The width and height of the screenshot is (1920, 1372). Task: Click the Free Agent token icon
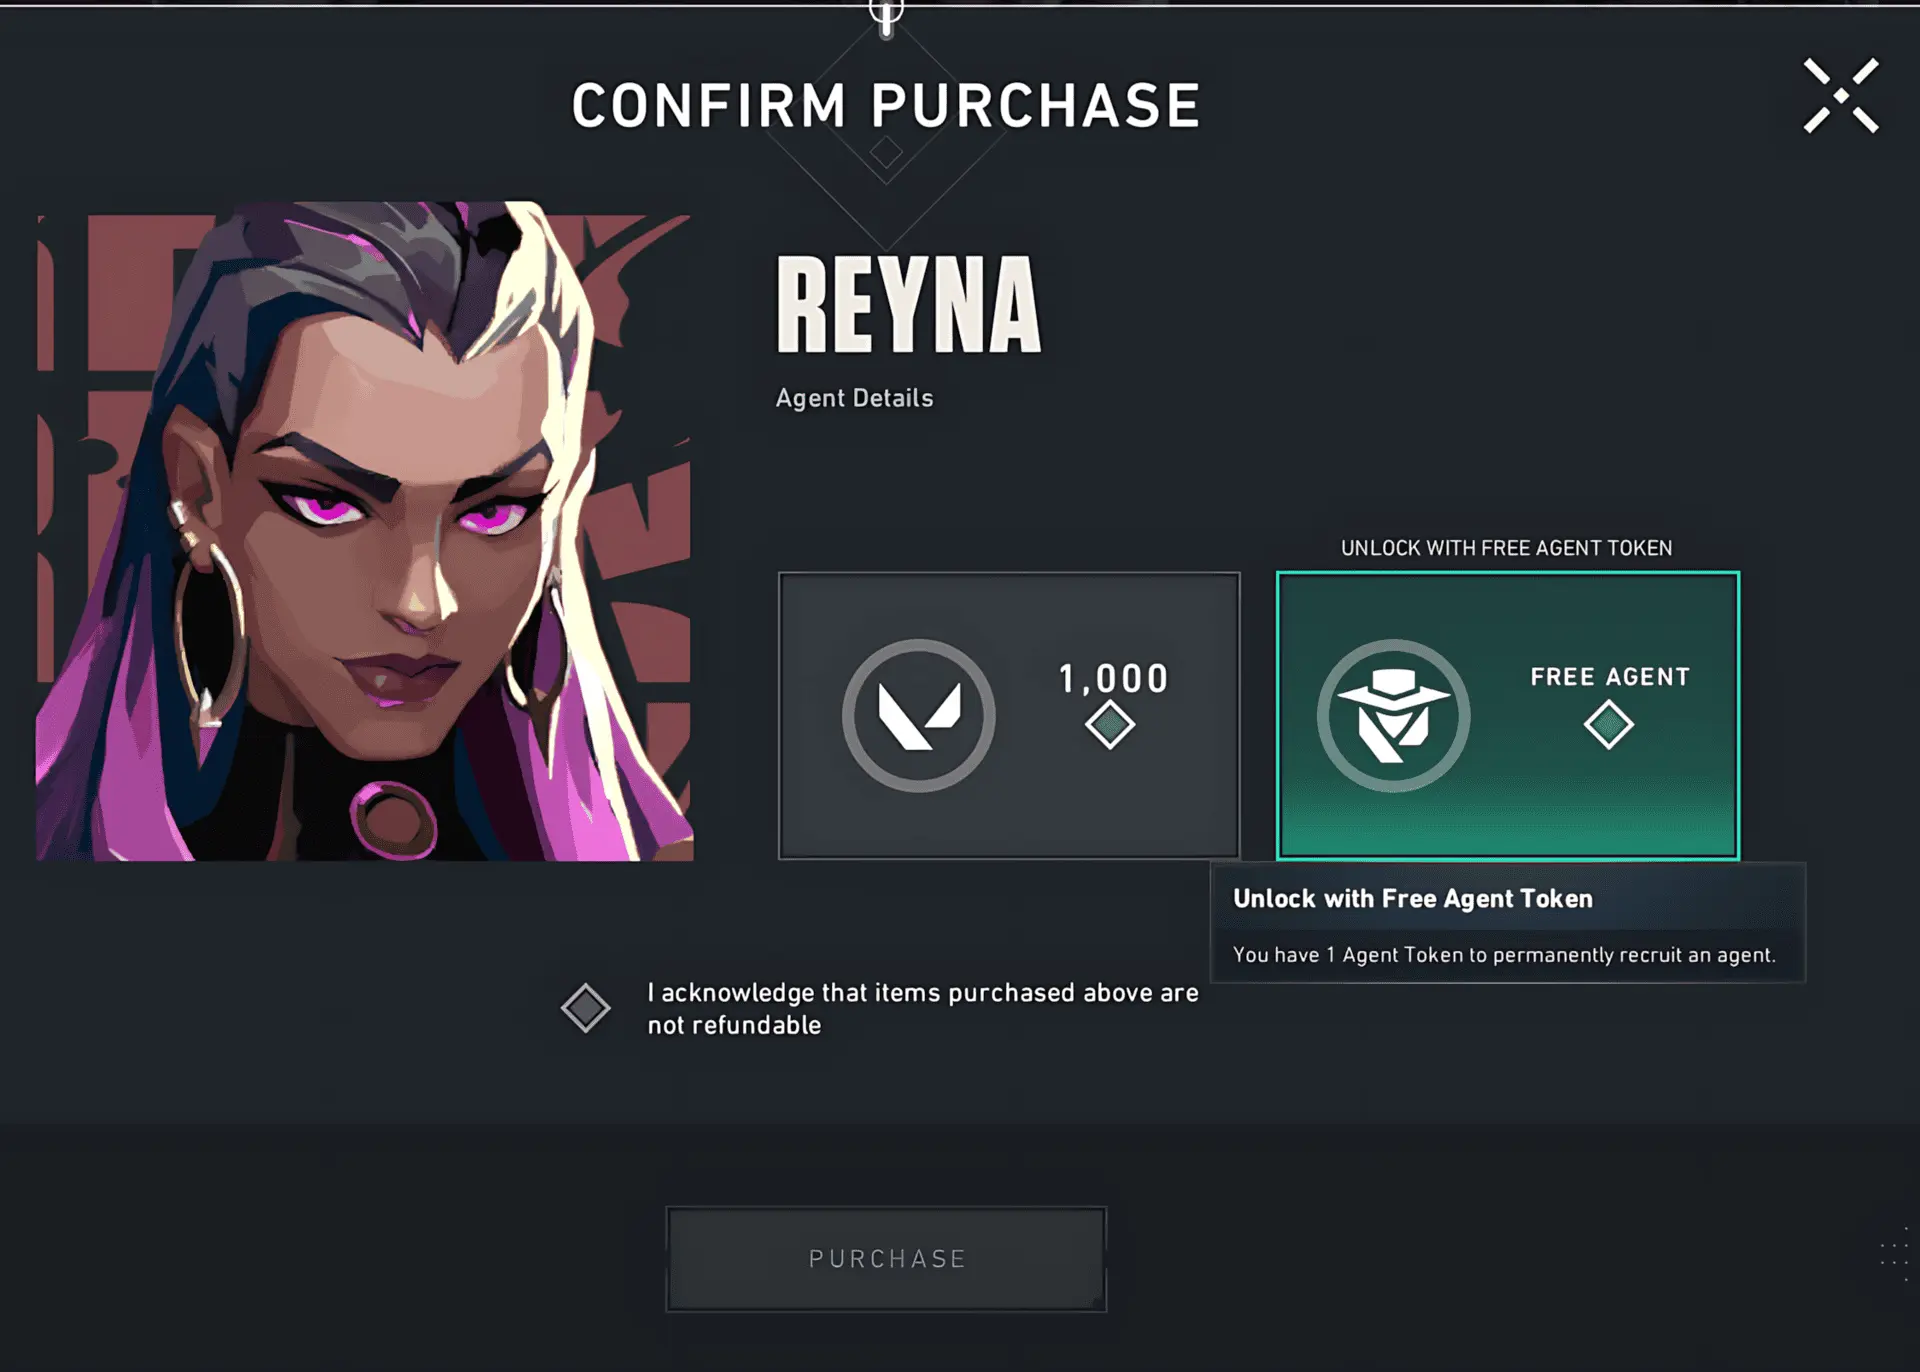point(1393,716)
